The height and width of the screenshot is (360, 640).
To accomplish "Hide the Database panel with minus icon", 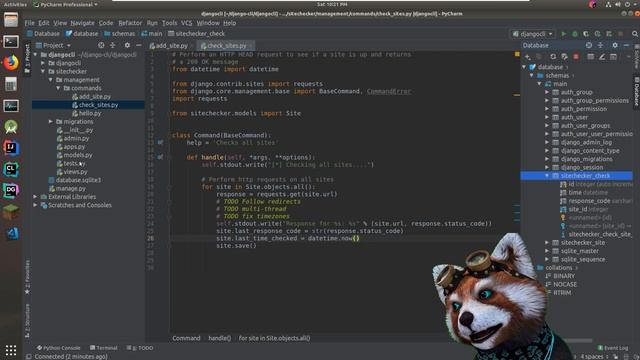I will pos(627,45).
